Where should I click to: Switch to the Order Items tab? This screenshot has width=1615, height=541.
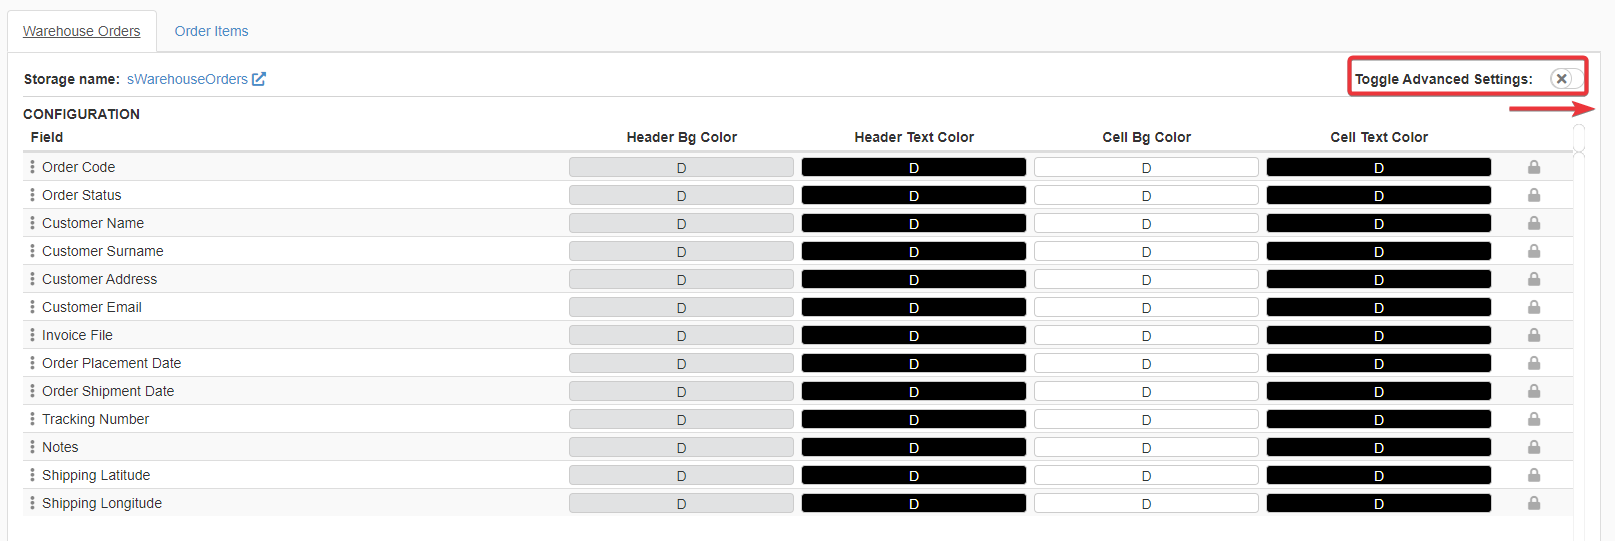[211, 31]
